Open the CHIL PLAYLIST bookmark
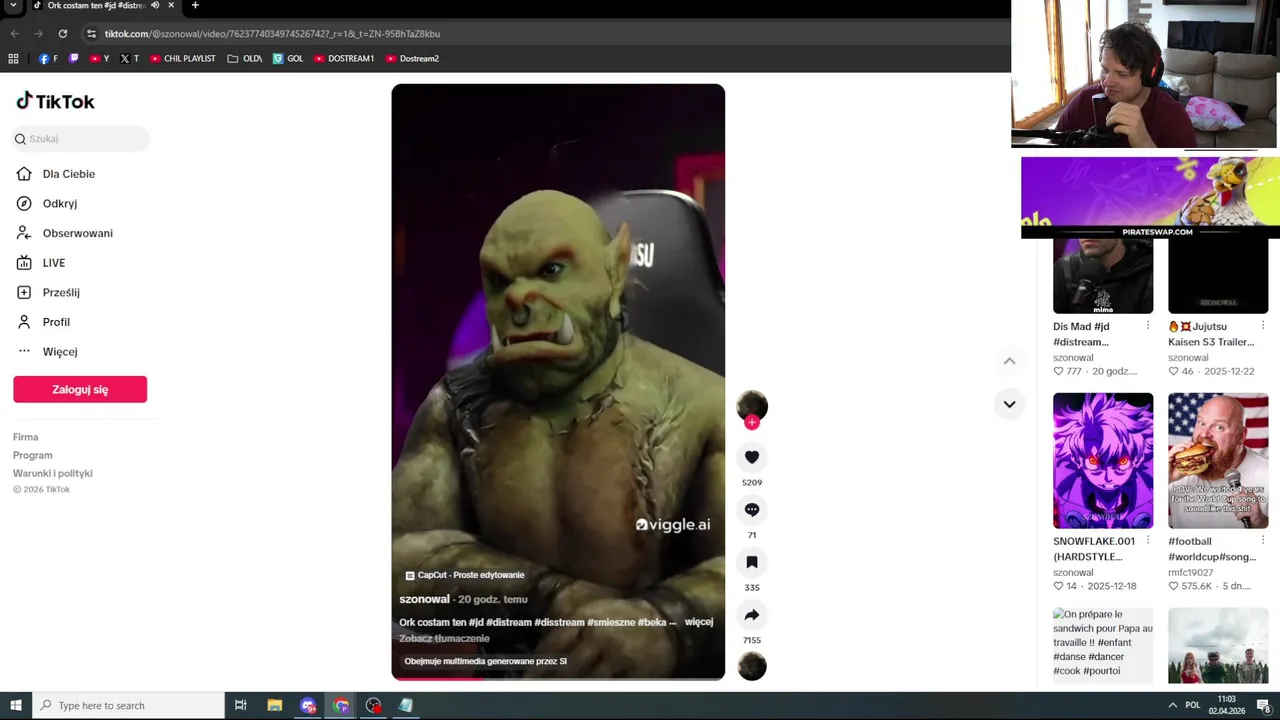Image resolution: width=1280 pixels, height=720 pixels. pos(182,58)
